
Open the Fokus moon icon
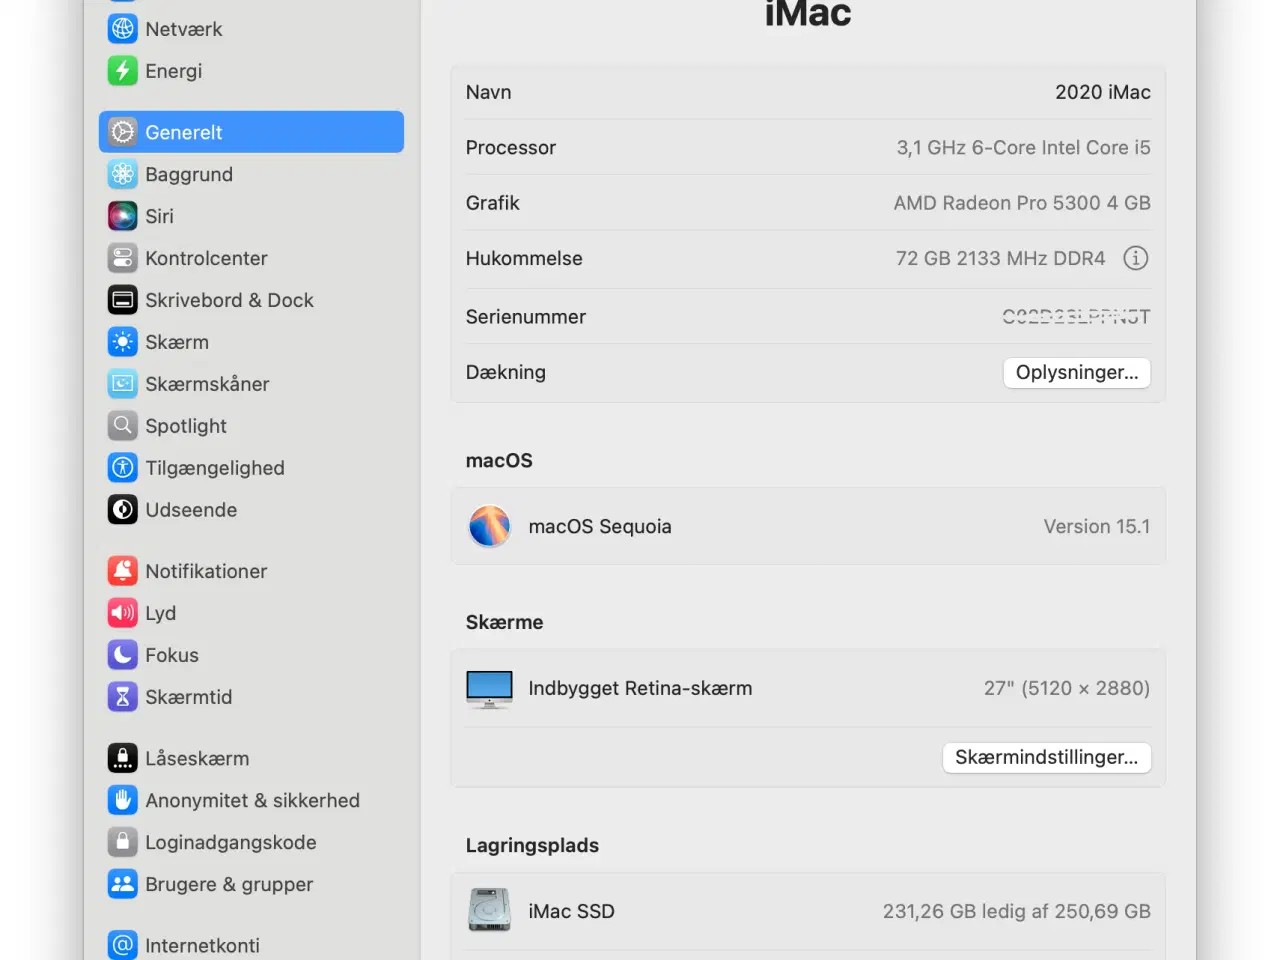pos(122,655)
